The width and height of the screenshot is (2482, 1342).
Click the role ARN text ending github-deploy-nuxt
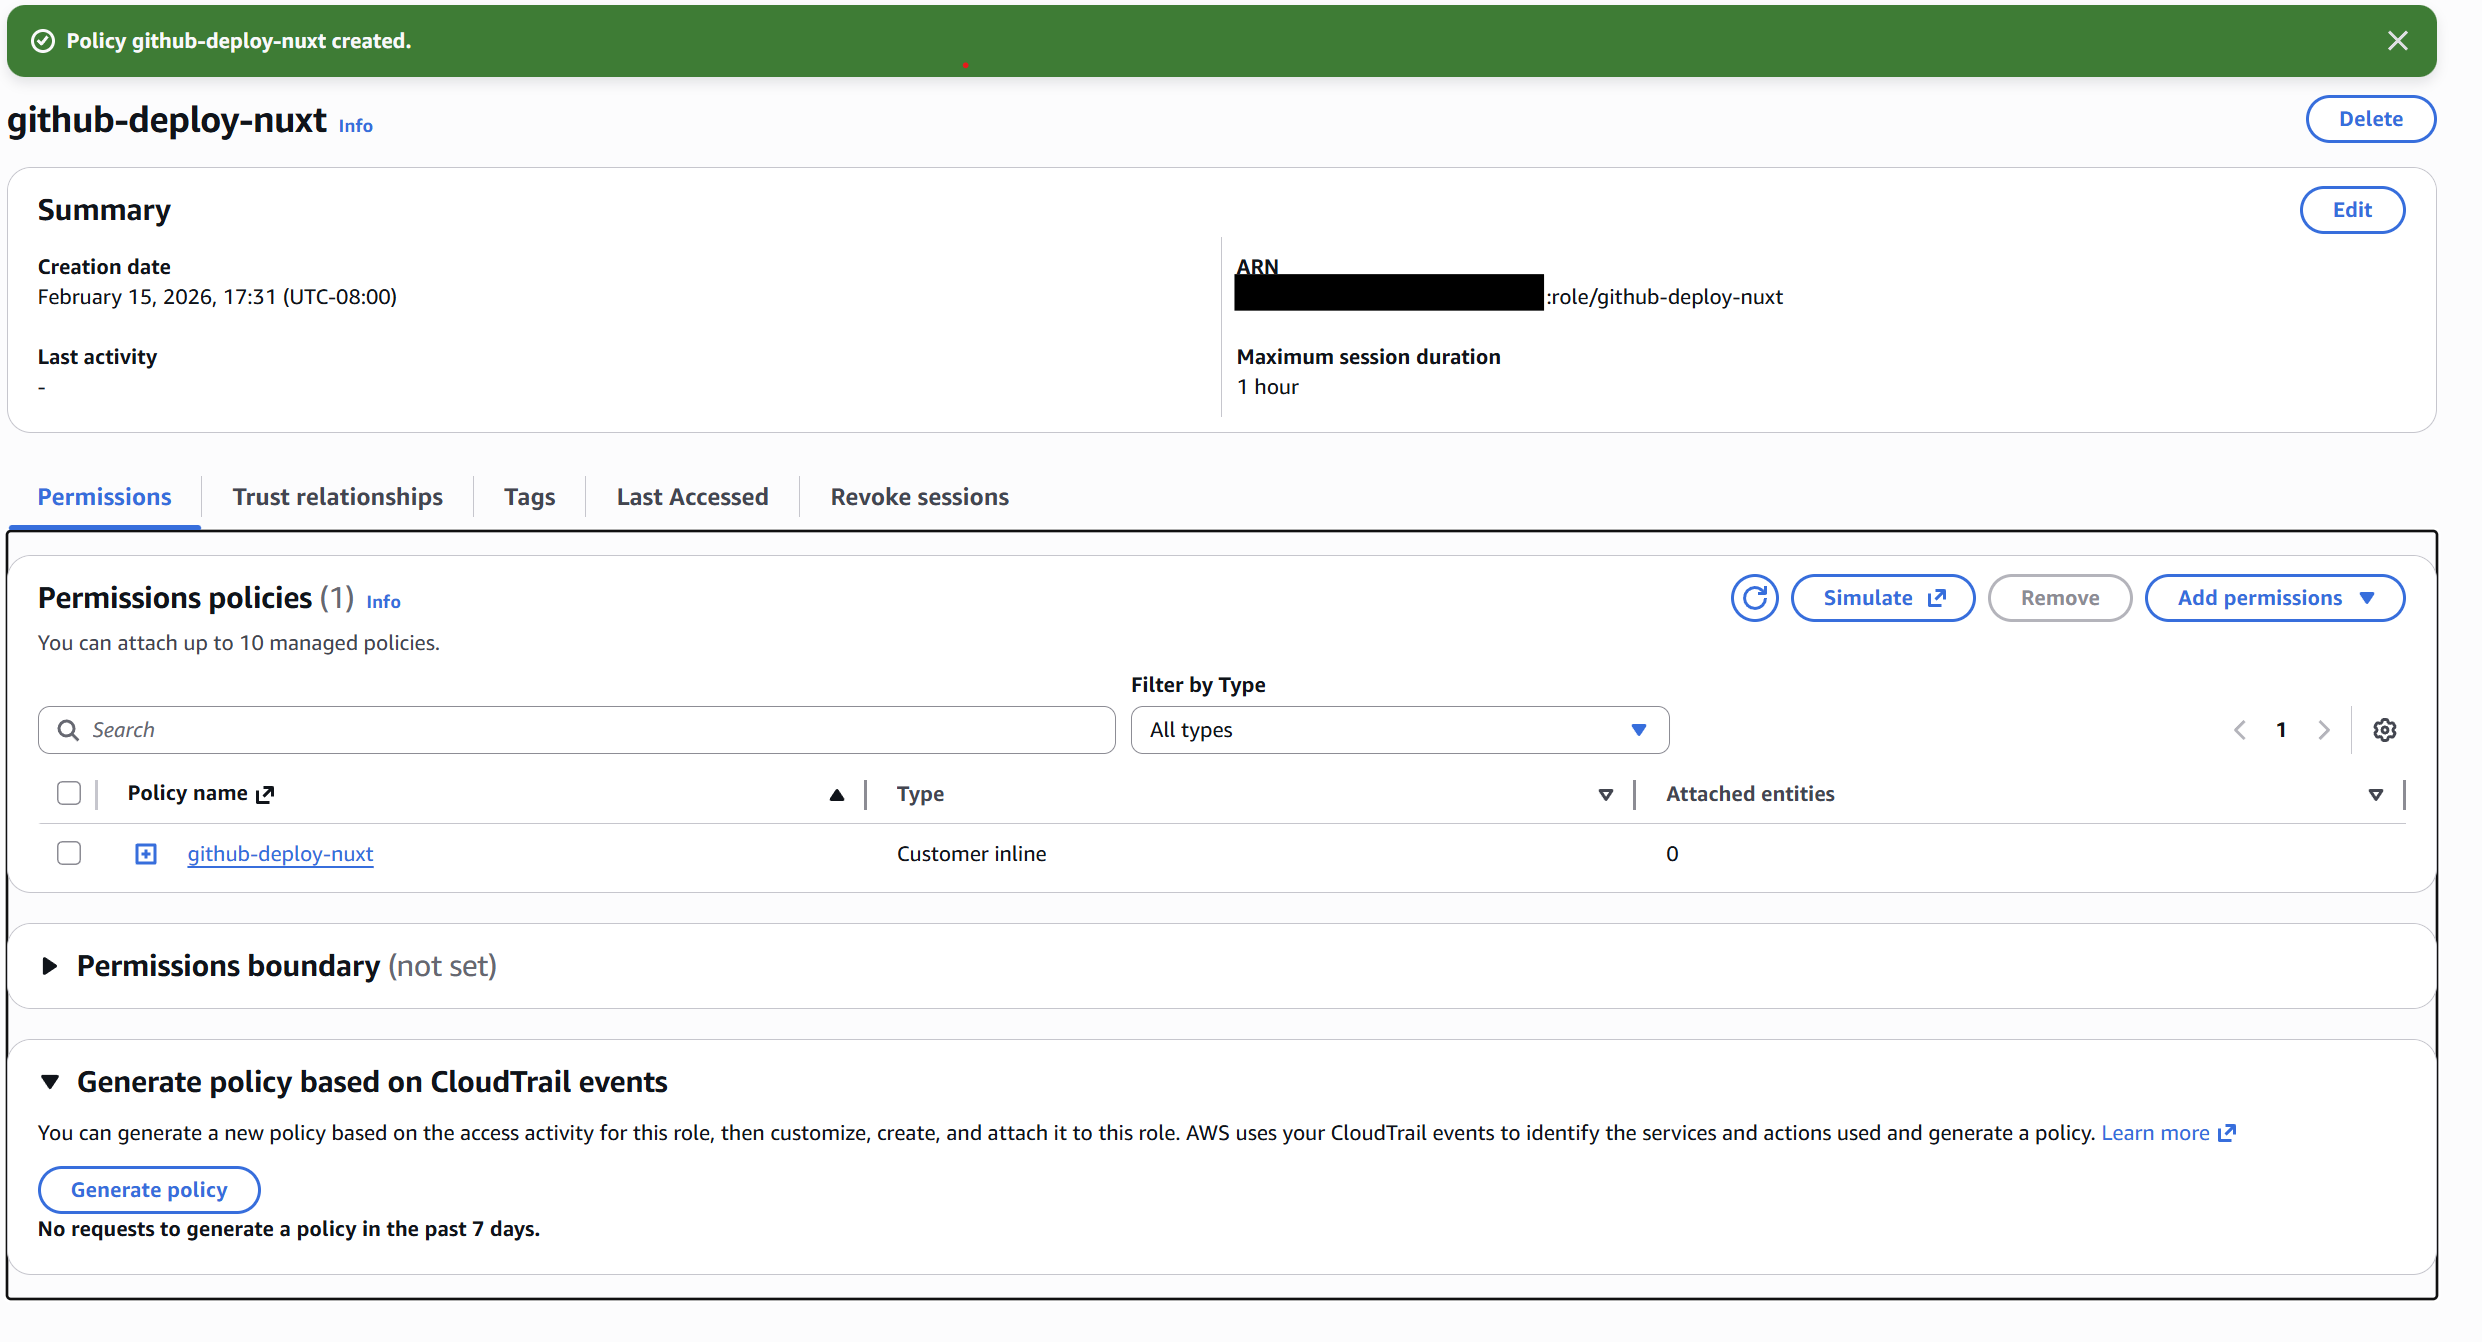tap(1665, 297)
